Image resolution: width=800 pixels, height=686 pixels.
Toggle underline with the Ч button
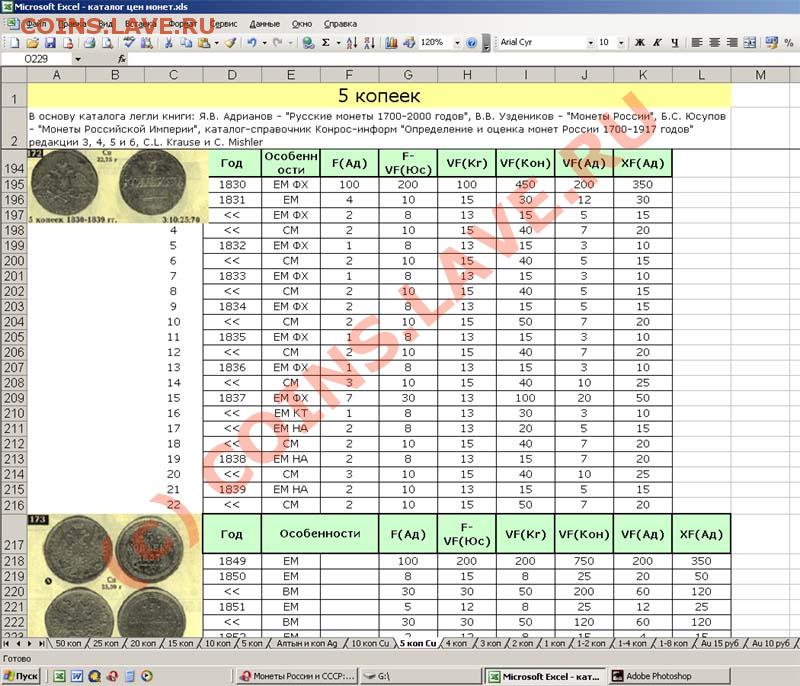(675, 43)
